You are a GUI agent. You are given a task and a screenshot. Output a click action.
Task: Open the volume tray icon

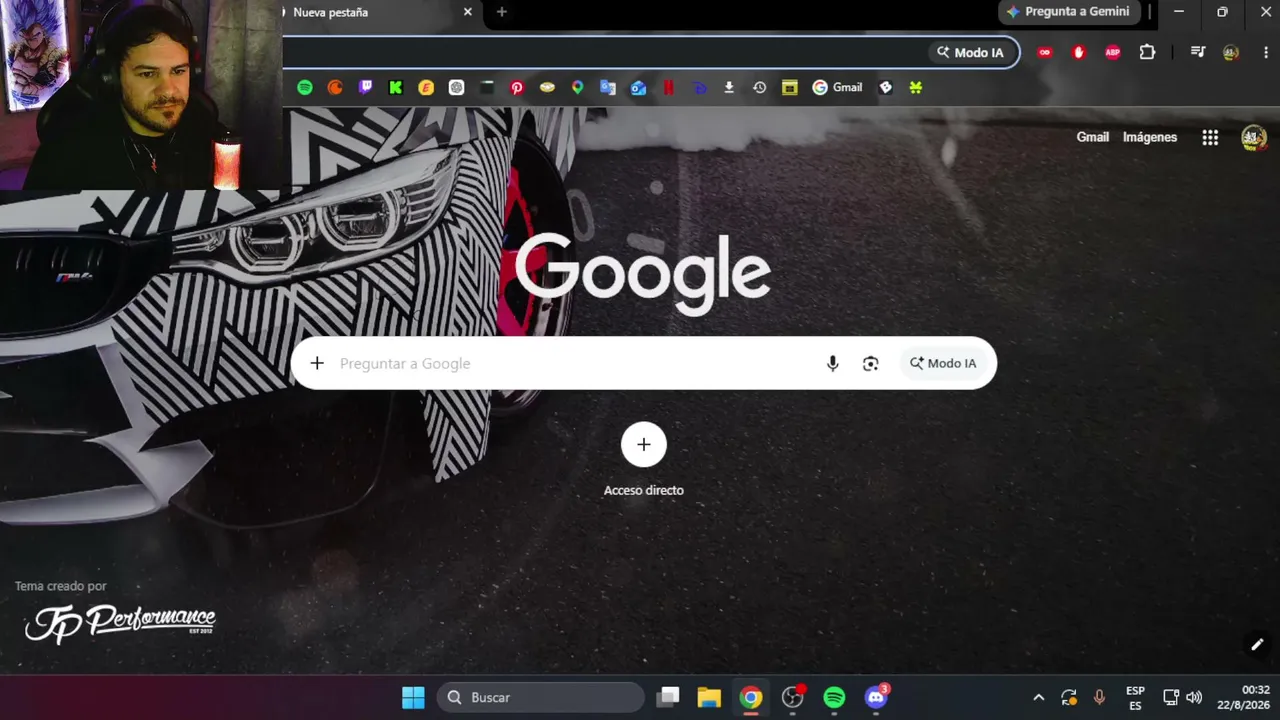pyautogui.click(x=1194, y=698)
